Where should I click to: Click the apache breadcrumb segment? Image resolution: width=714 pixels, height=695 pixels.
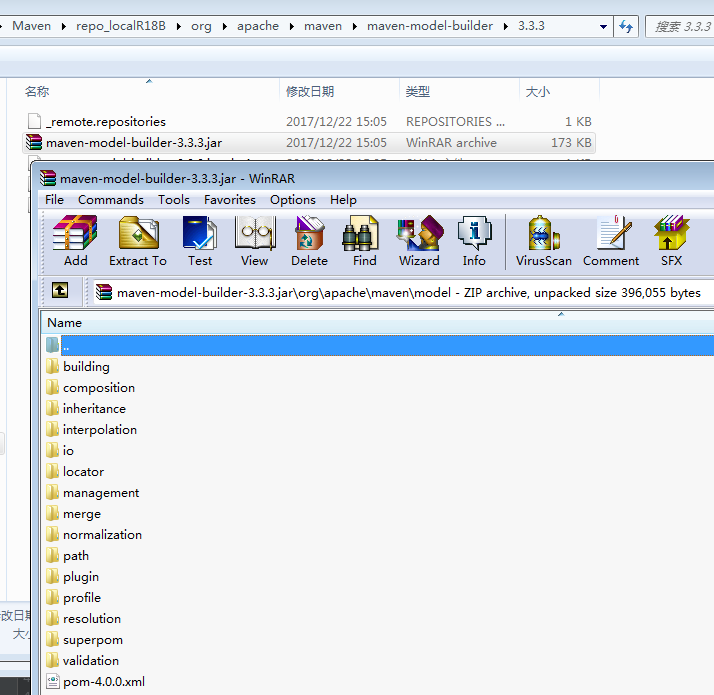[257, 26]
